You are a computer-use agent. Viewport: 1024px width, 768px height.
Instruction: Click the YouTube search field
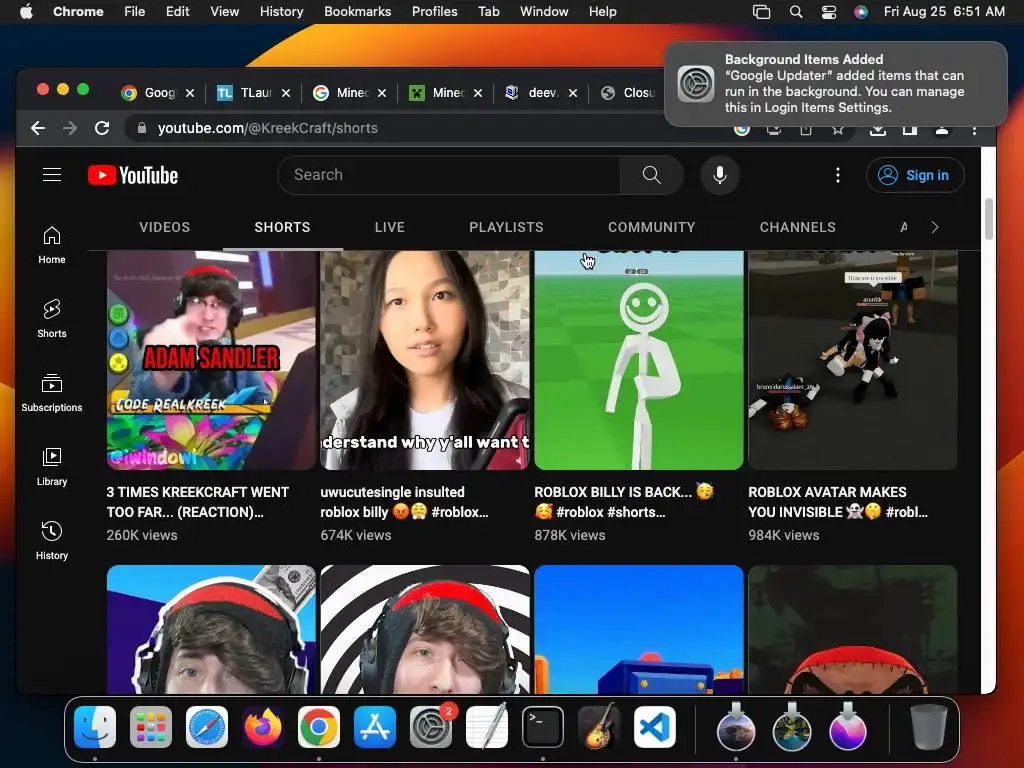click(x=449, y=175)
